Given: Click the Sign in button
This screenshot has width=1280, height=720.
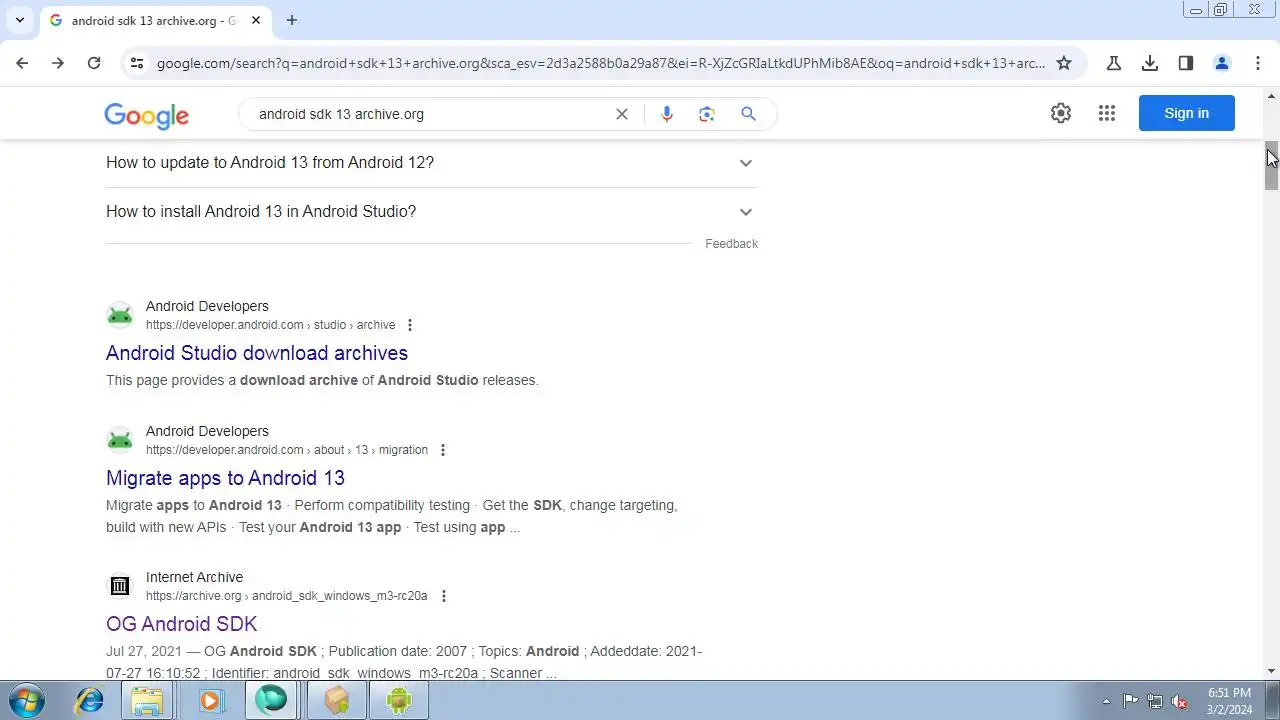Looking at the screenshot, I should coord(1187,113).
